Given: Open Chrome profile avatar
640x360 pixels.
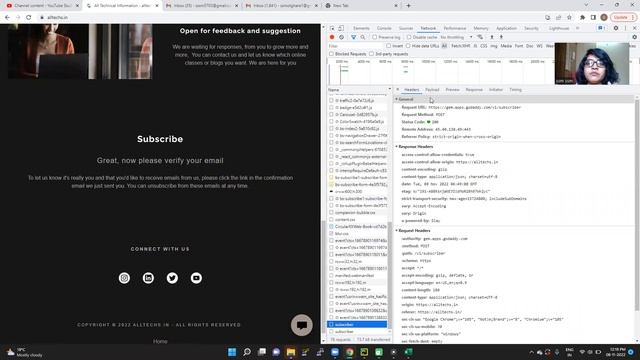Looking at the screenshot, I should (604, 18).
